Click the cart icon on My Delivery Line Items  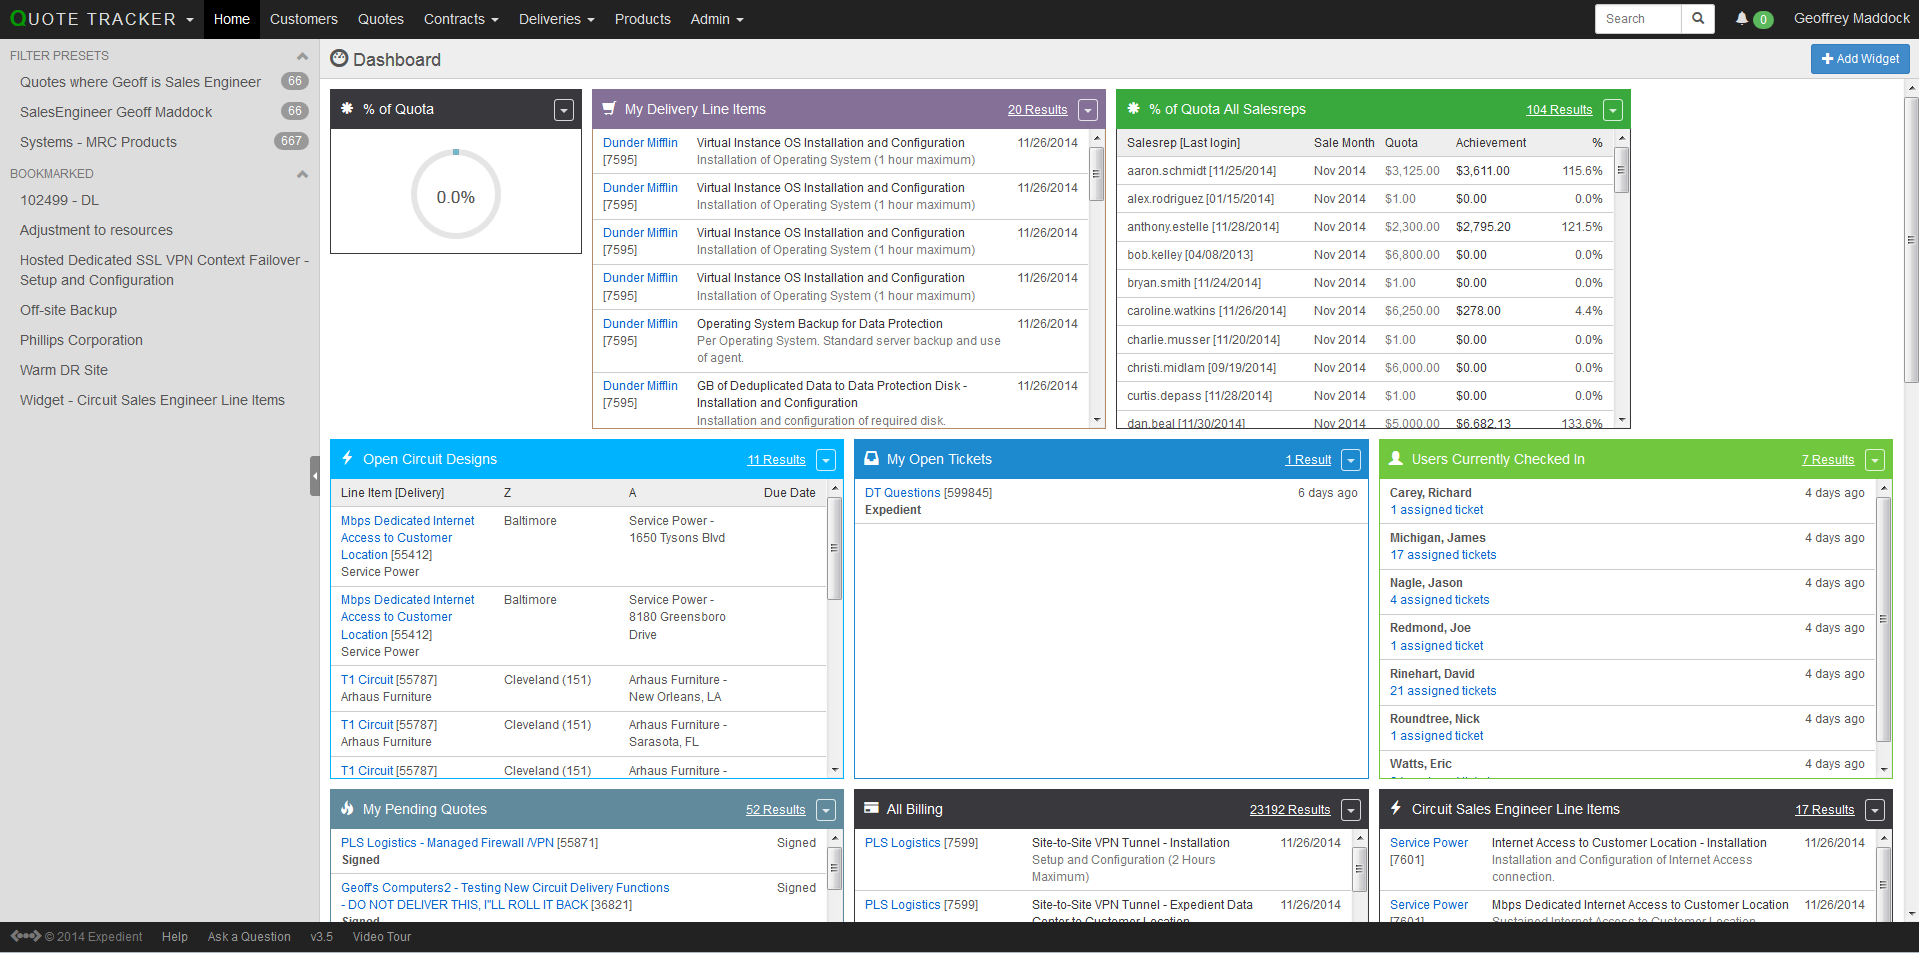[610, 109]
